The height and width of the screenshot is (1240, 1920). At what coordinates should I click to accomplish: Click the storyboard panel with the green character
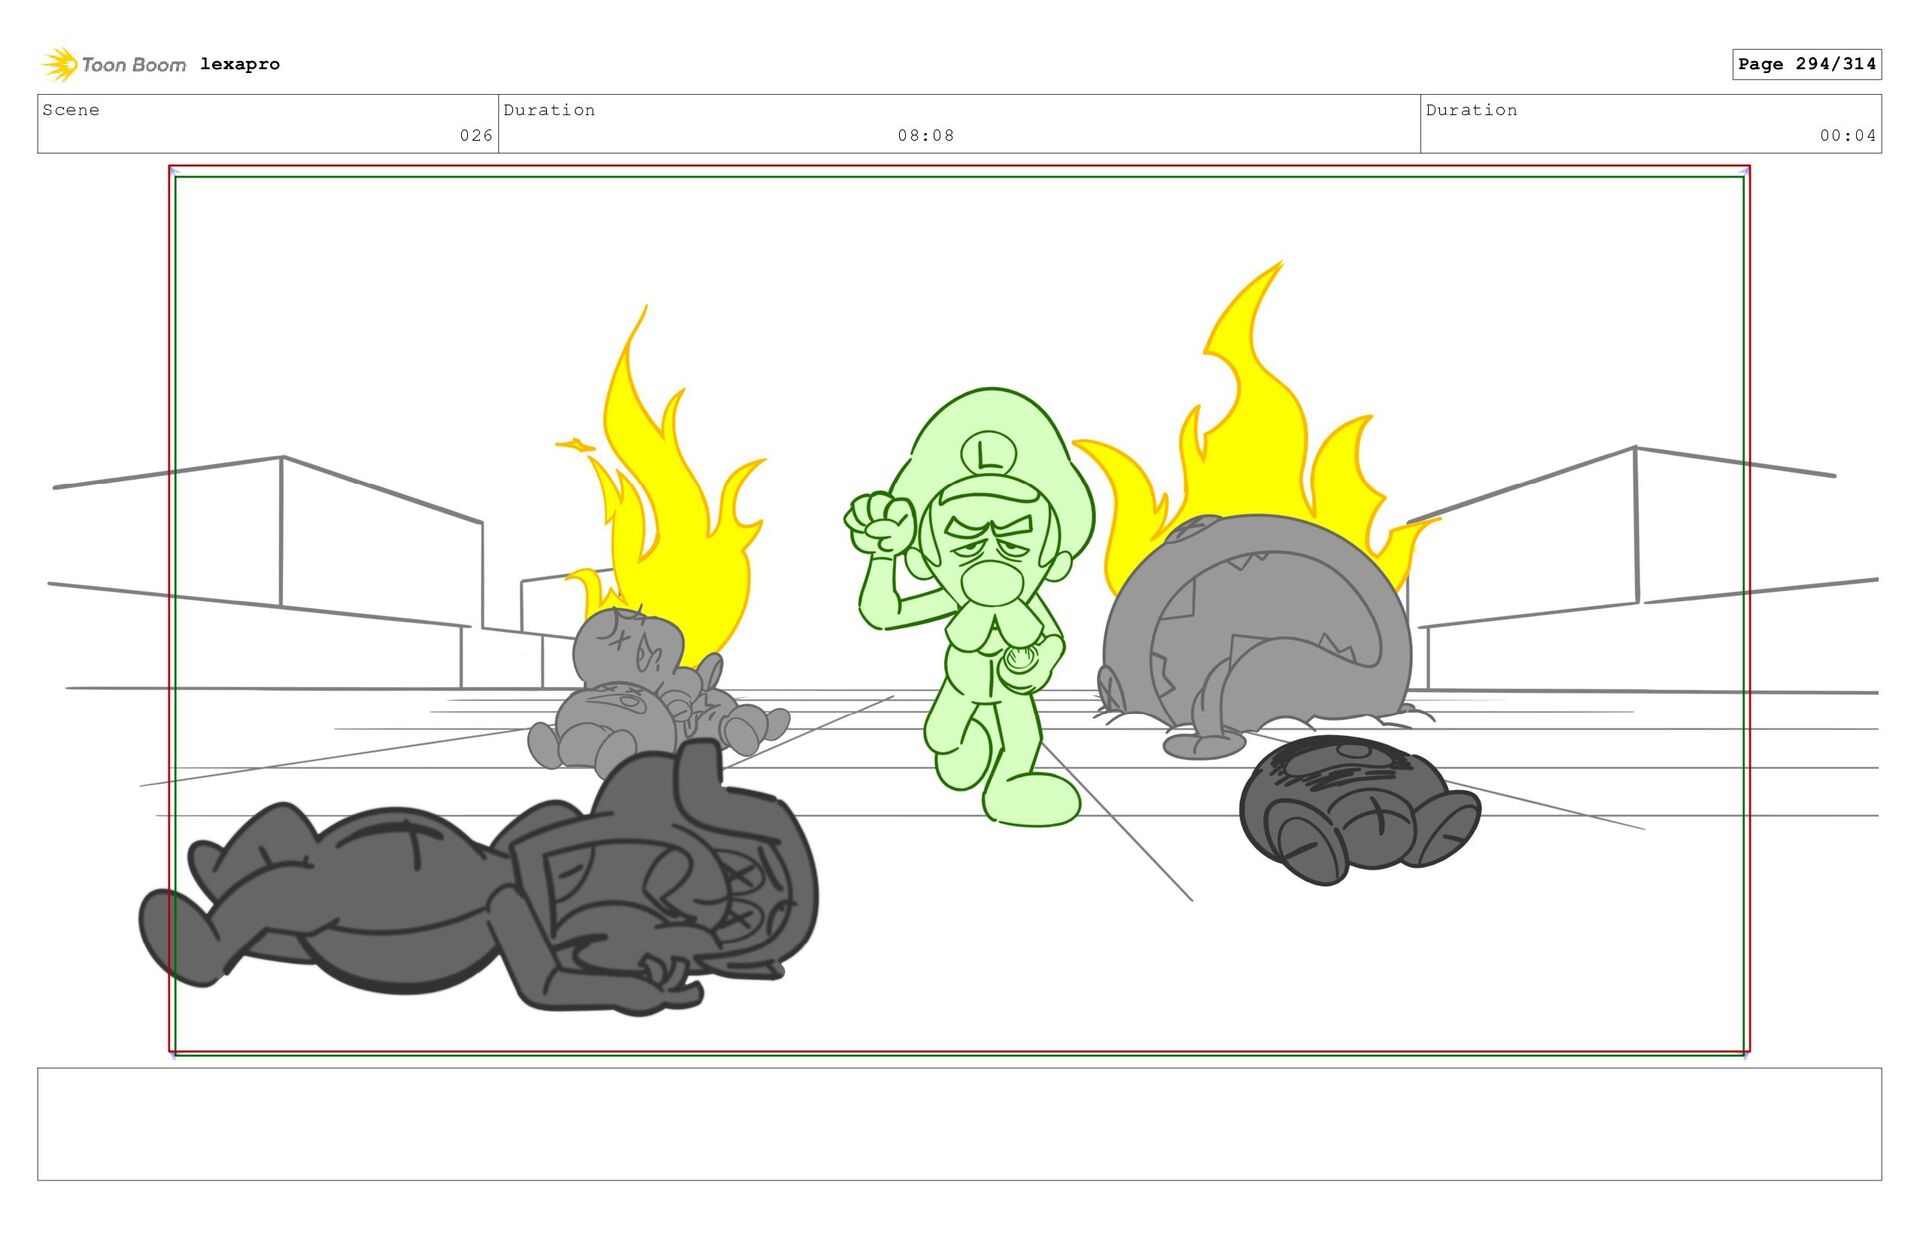pyautogui.click(x=959, y=610)
